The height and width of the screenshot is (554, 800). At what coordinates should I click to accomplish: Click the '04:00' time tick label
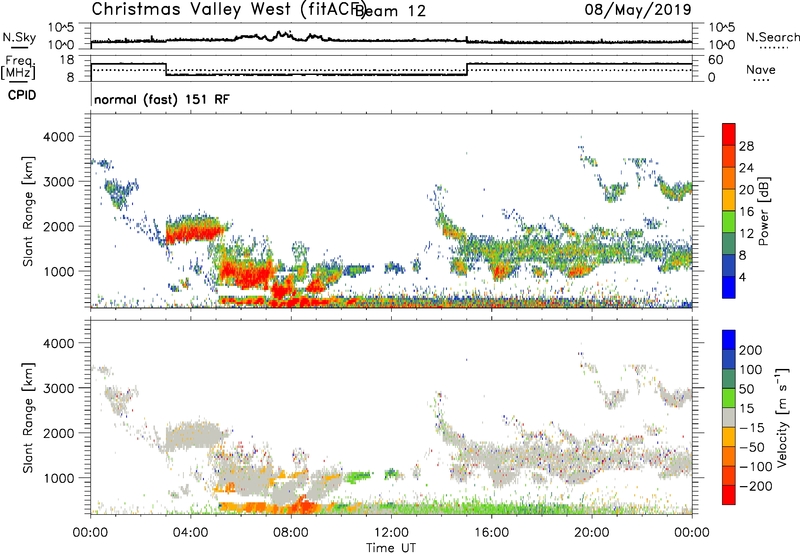tap(191, 533)
